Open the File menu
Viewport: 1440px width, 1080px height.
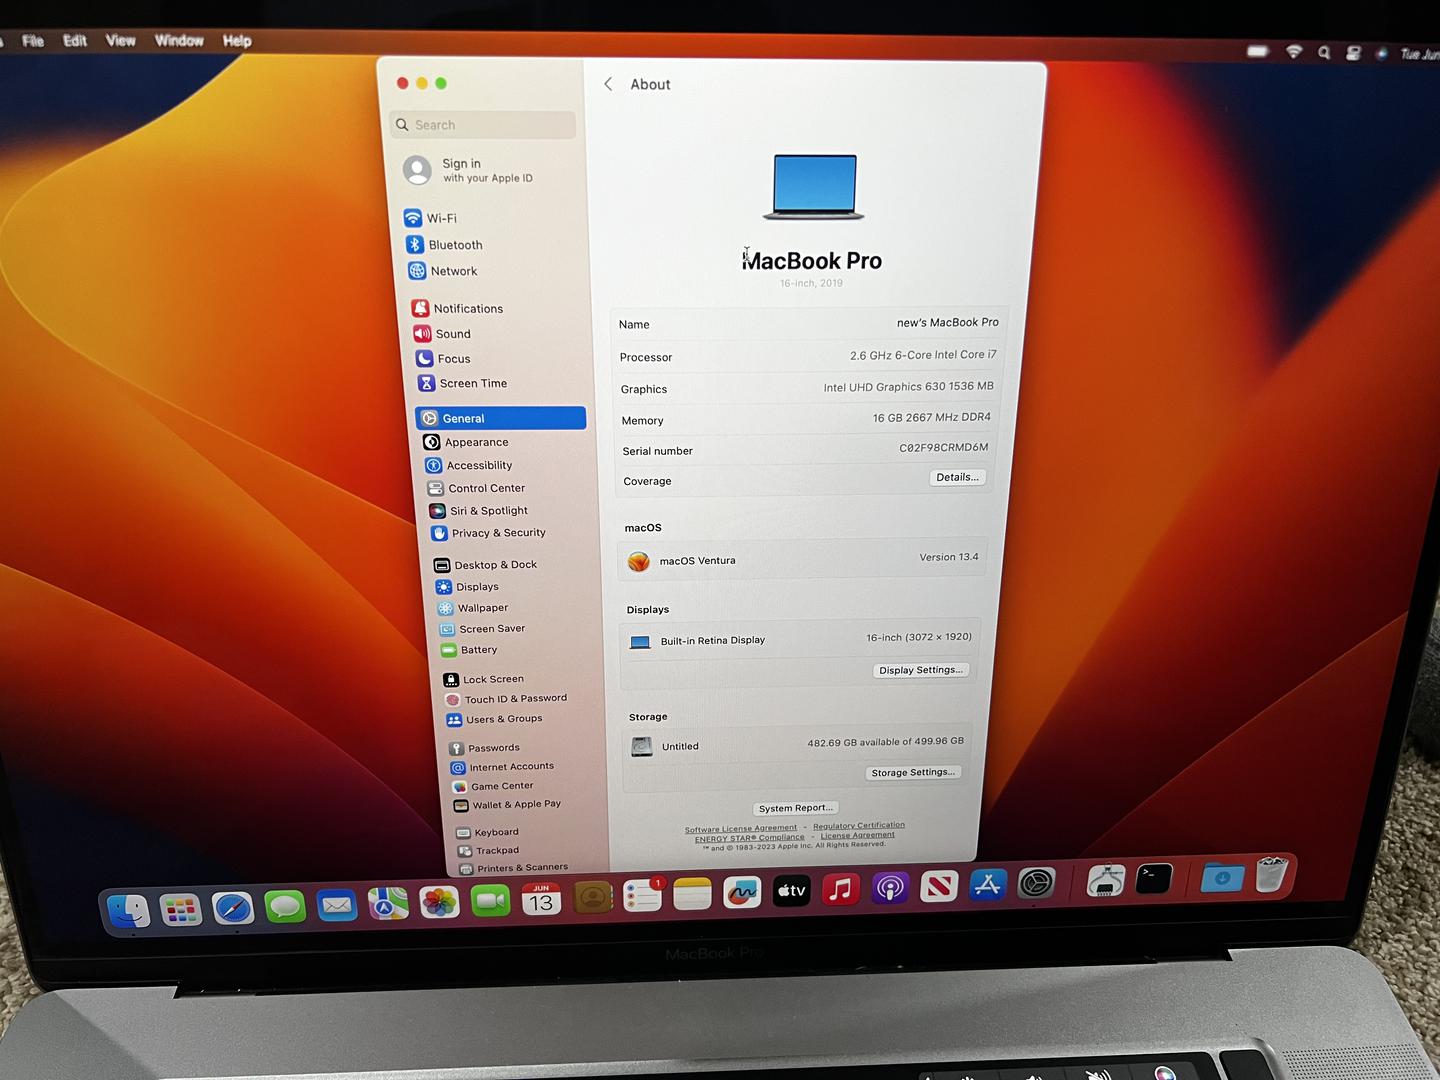point(33,41)
